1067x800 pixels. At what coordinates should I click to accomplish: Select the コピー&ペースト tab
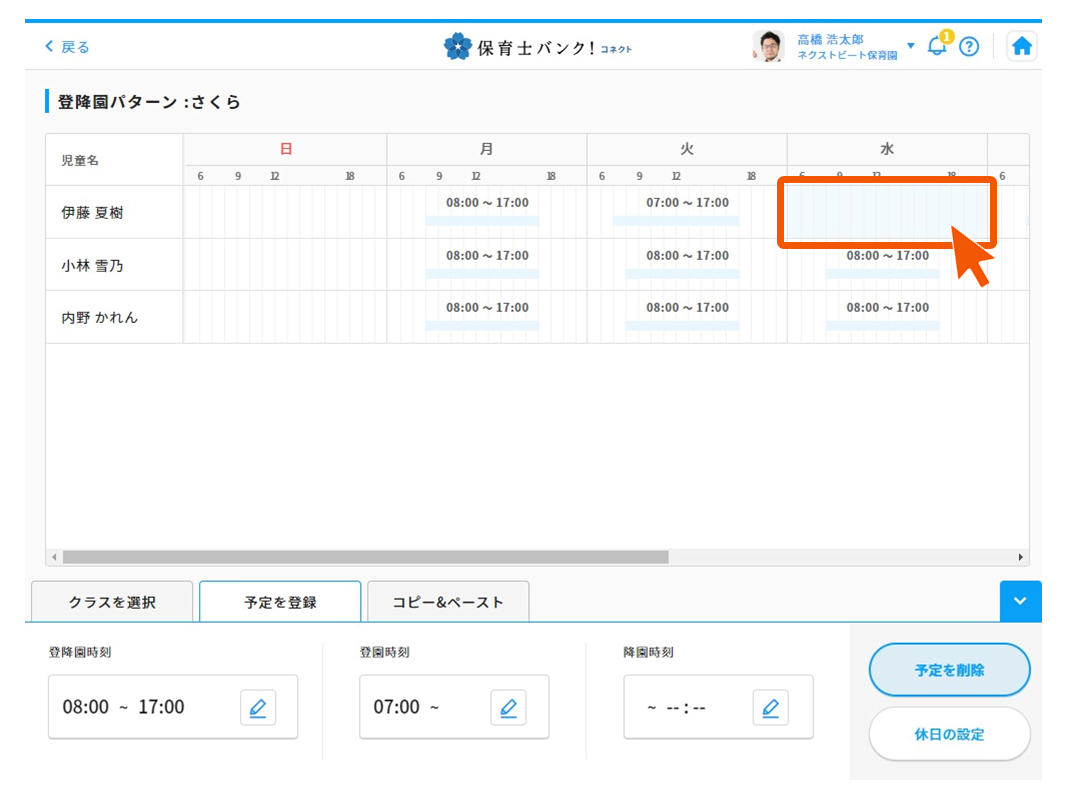pyautogui.click(x=448, y=601)
